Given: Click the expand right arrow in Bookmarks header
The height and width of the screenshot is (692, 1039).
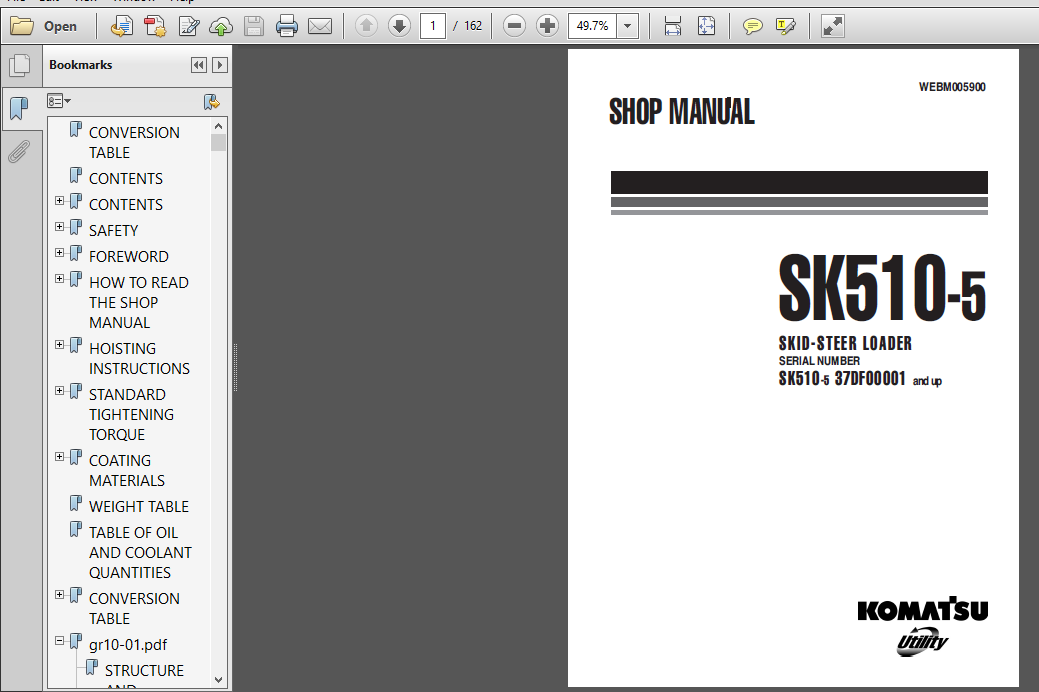Looking at the screenshot, I should [x=220, y=65].
